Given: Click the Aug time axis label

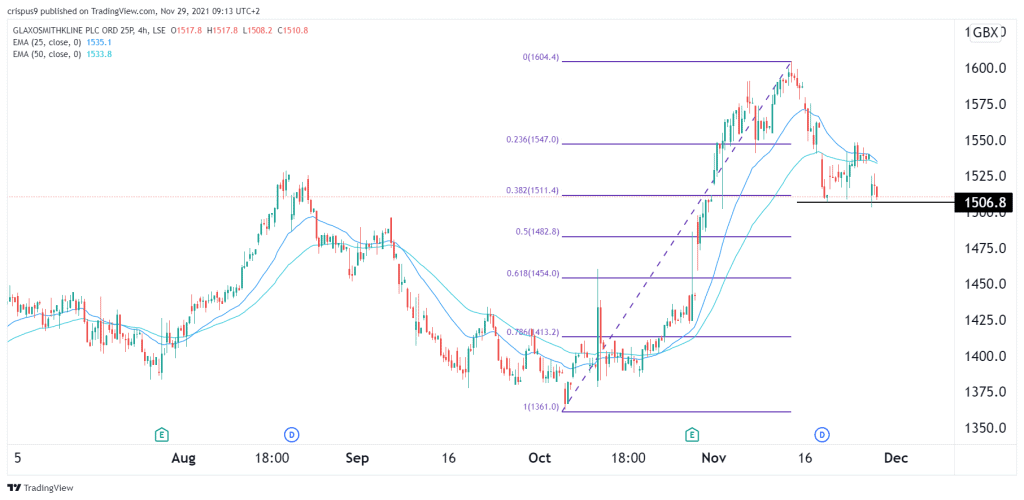Looking at the screenshot, I should click(184, 459).
